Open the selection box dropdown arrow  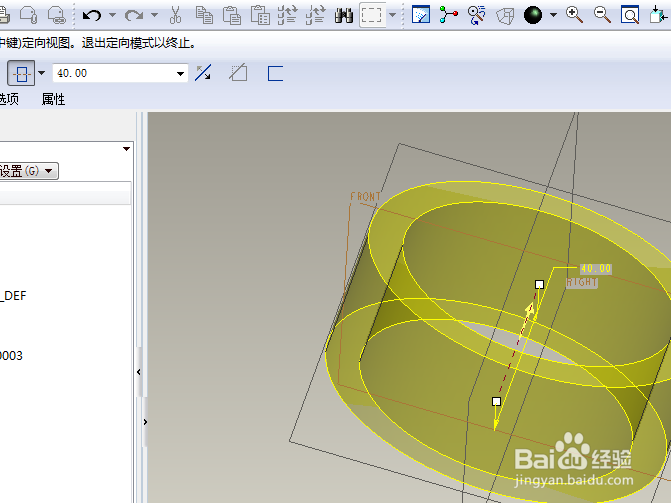click(x=392, y=15)
